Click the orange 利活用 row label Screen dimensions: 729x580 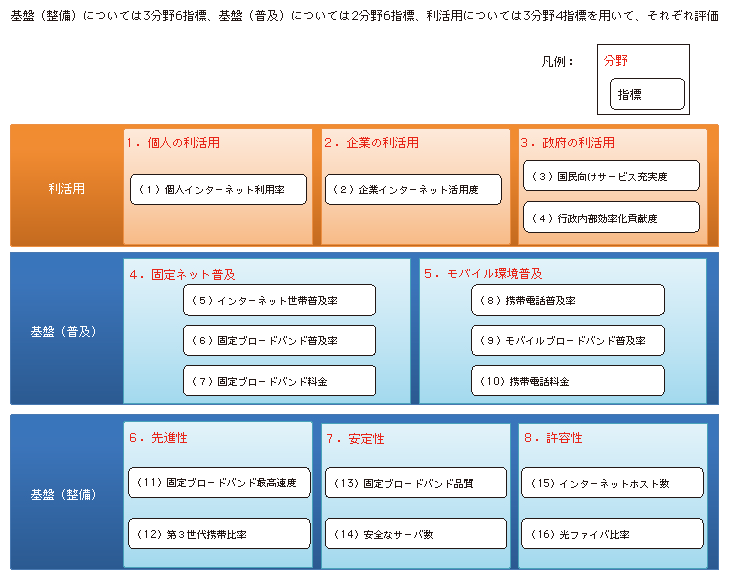click(66, 188)
